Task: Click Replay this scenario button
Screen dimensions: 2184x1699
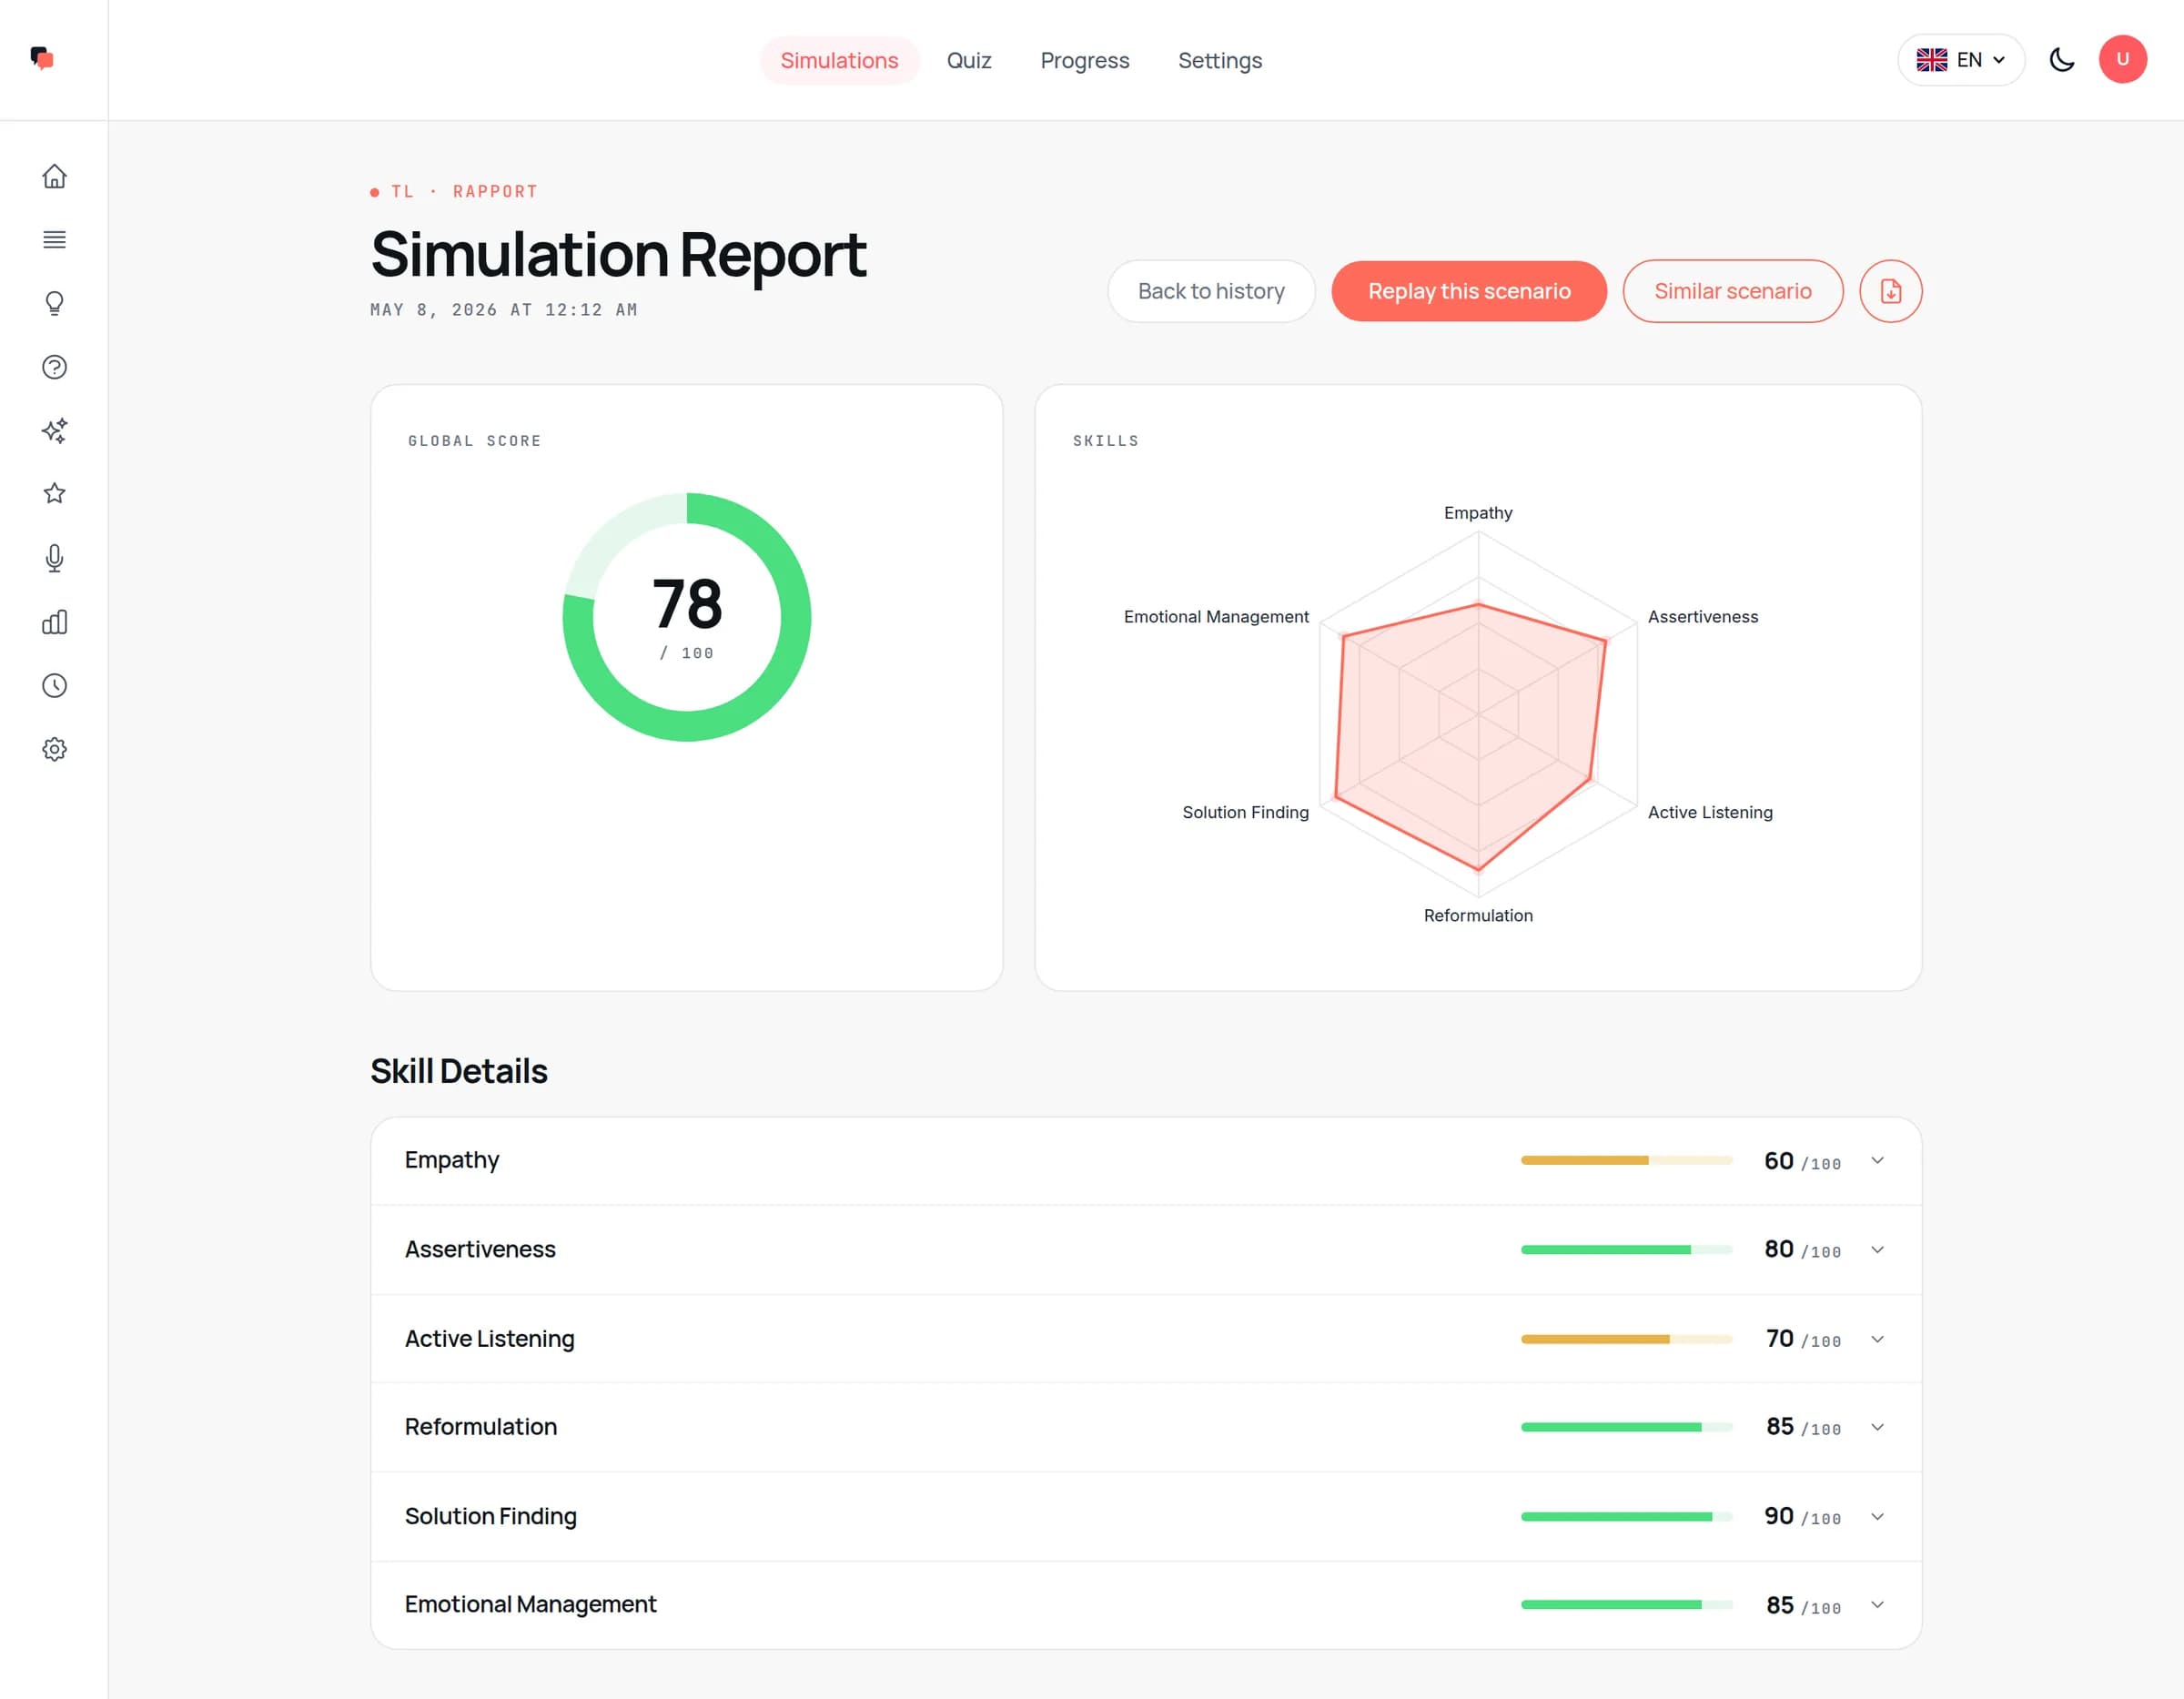Action: tap(1469, 291)
